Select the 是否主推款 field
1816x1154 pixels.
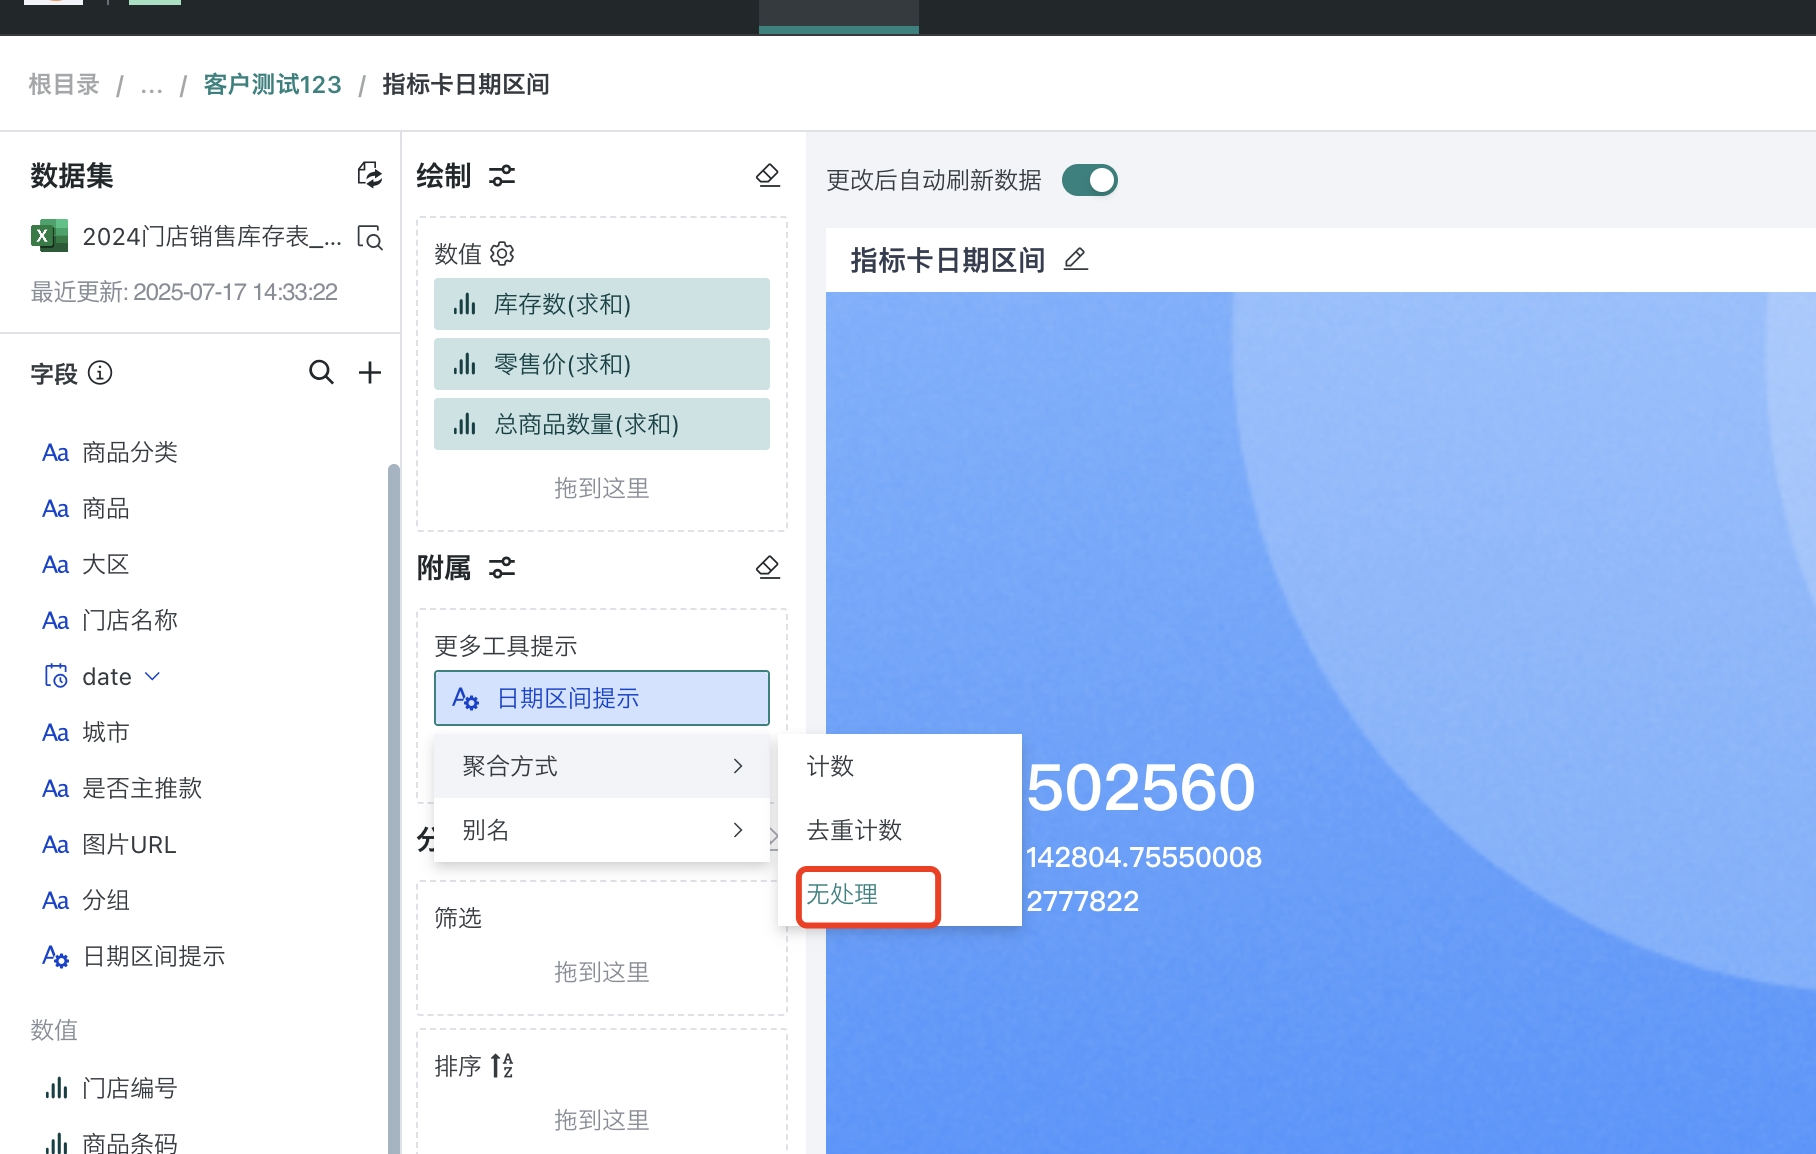tap(141, 789)
